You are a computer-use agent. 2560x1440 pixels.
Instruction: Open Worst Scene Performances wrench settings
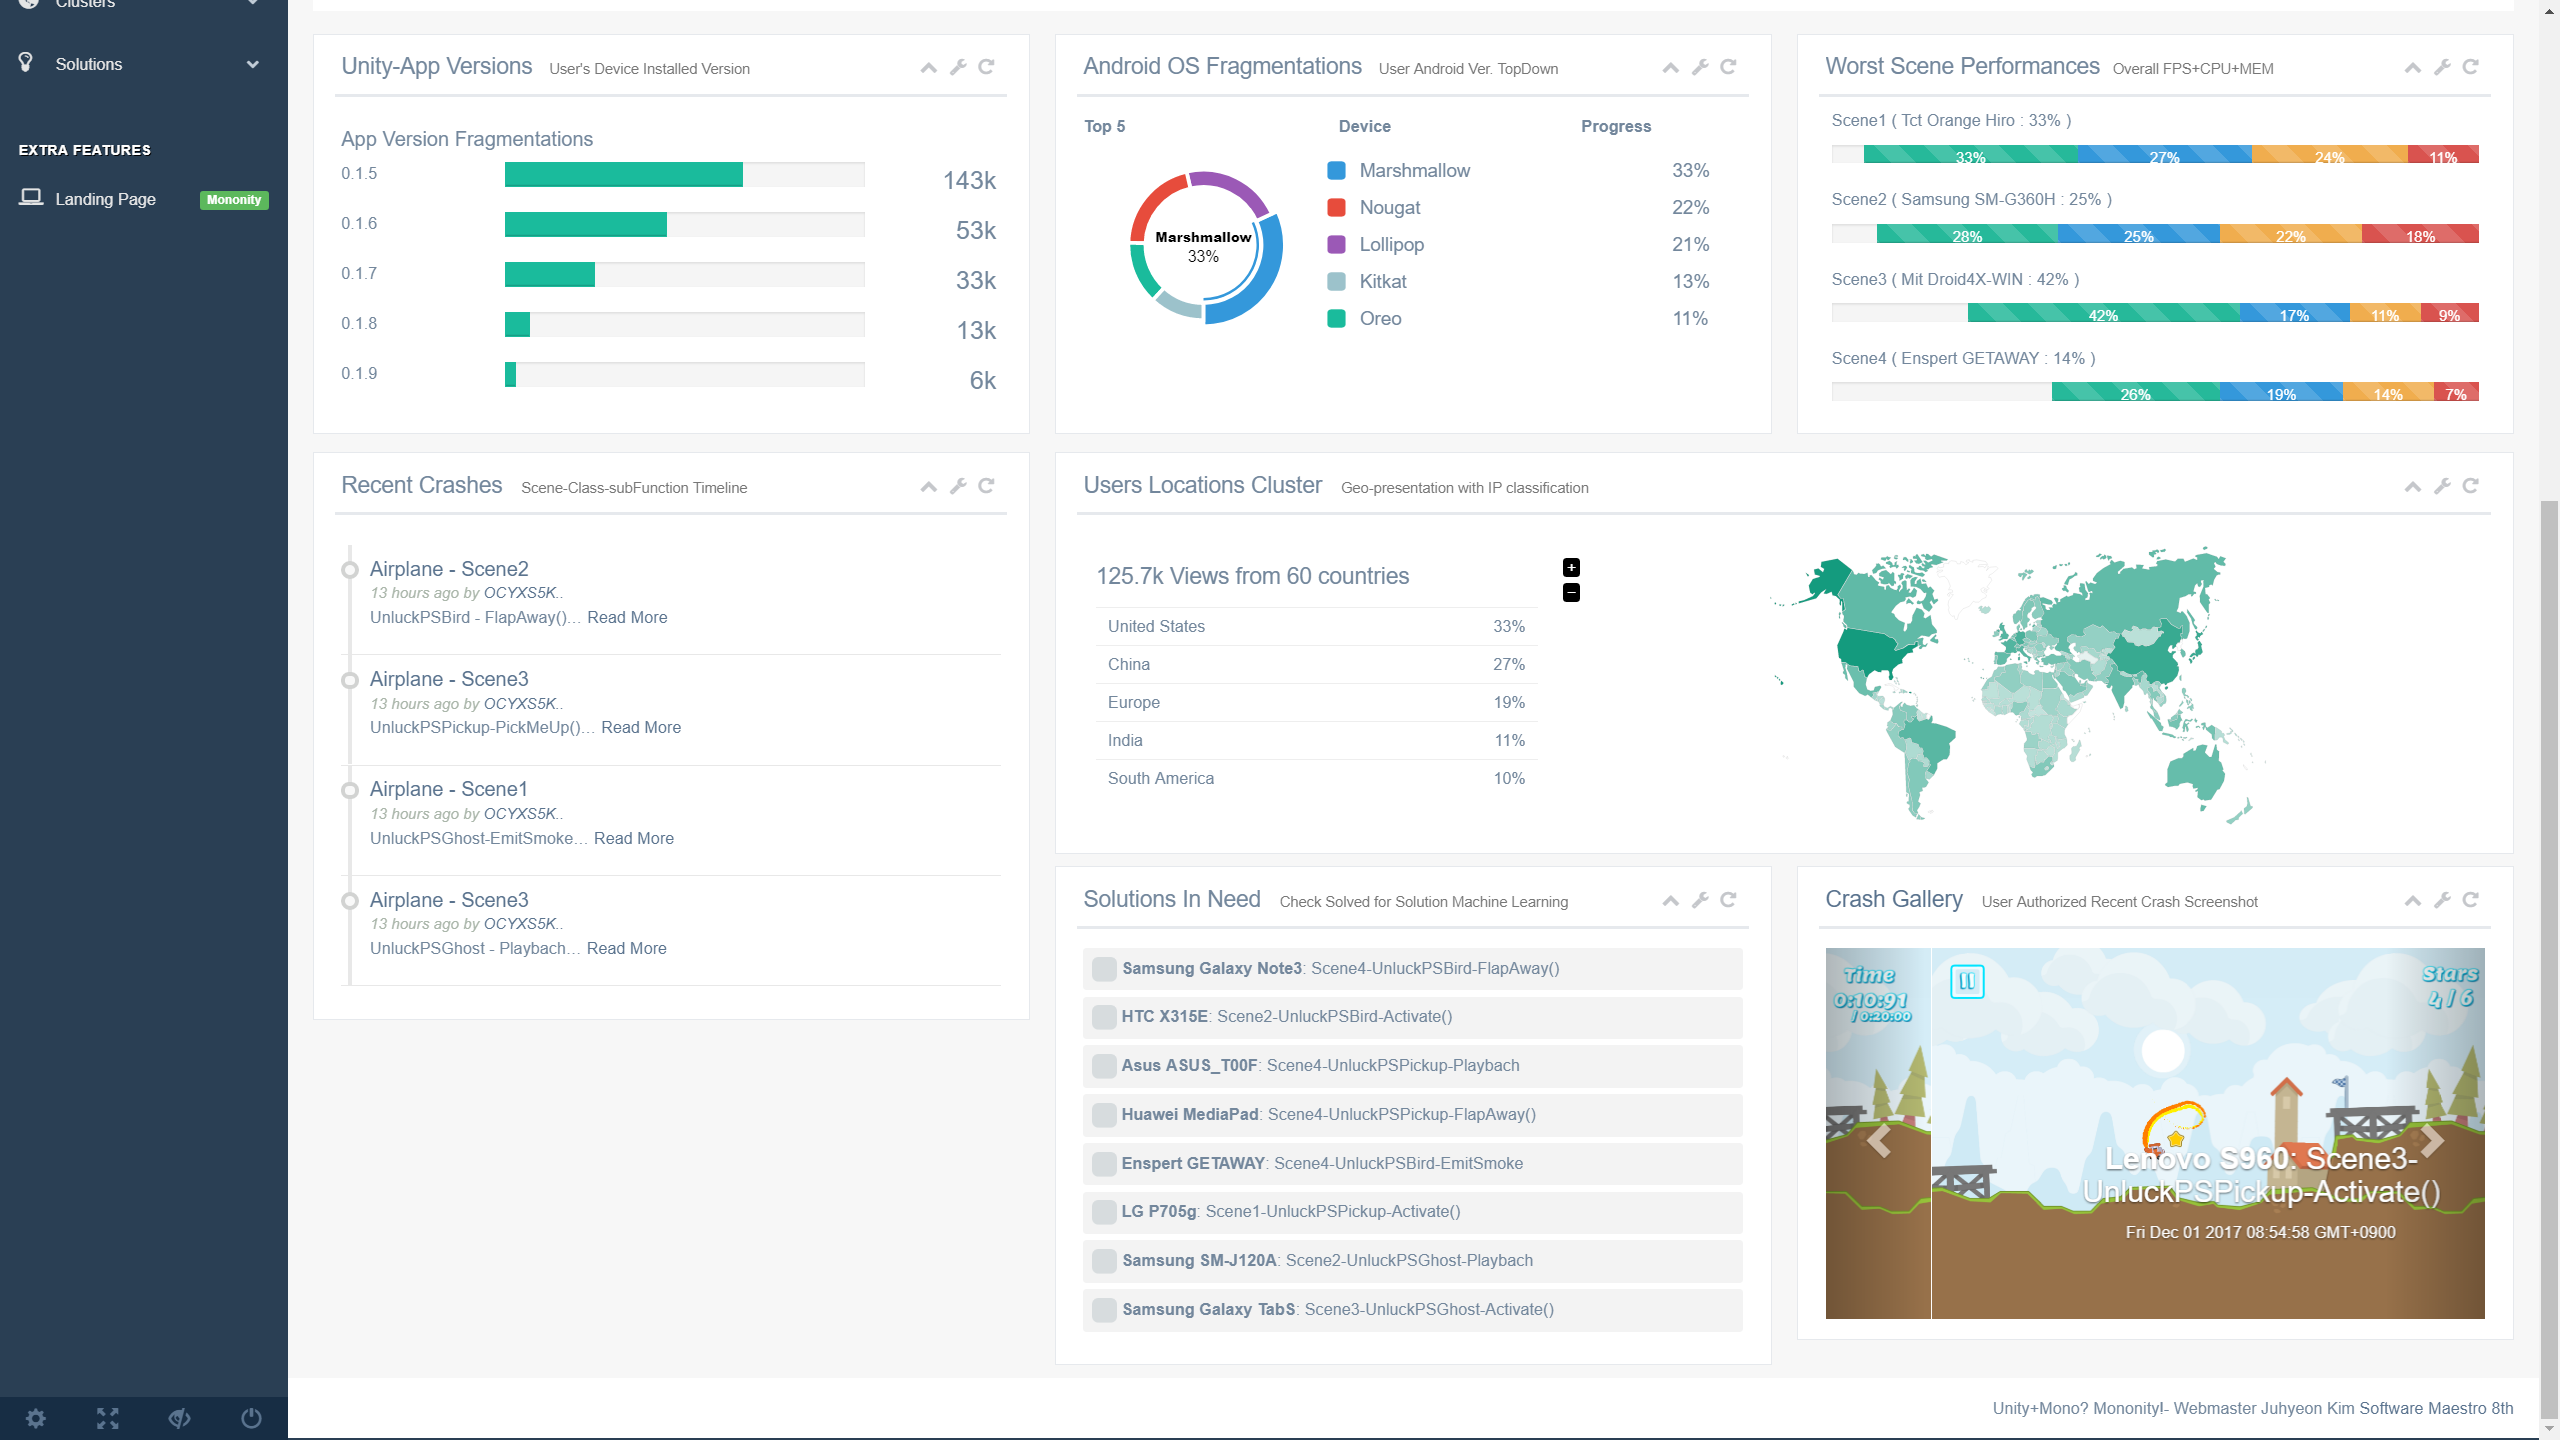click(x=2442, y=67)
